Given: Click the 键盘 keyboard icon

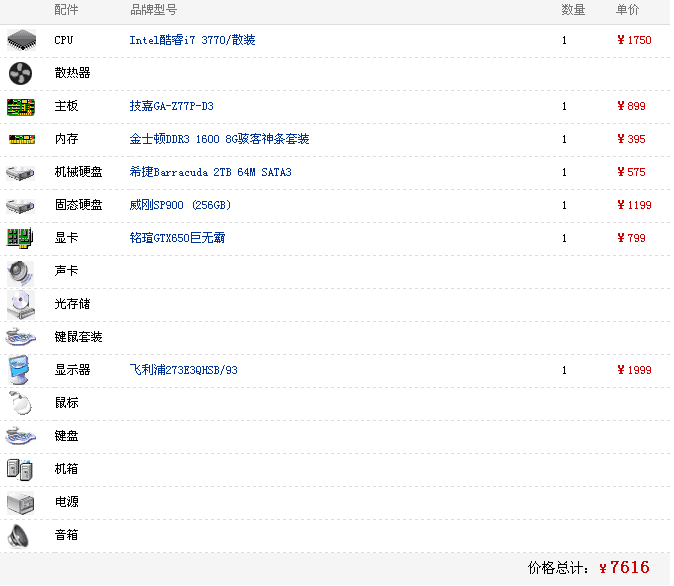Looking at the screenshot, I should pyautogui.click(x=21, y=436).
